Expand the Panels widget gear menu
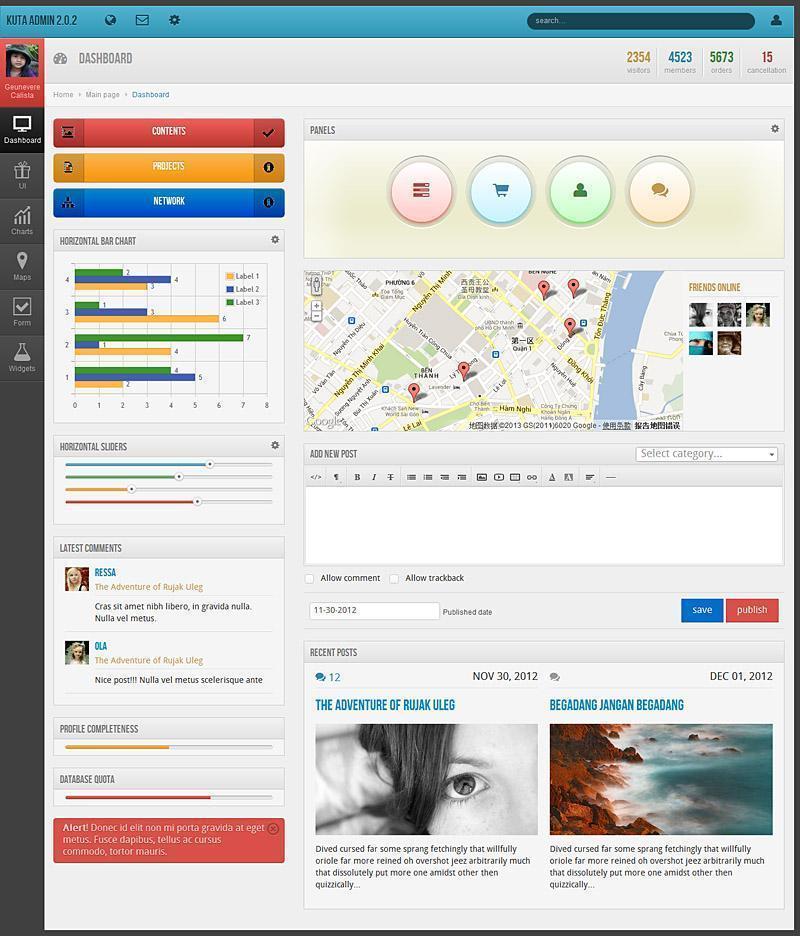The image size is (800, 936). pyautogui.click(x=774, y=129)
